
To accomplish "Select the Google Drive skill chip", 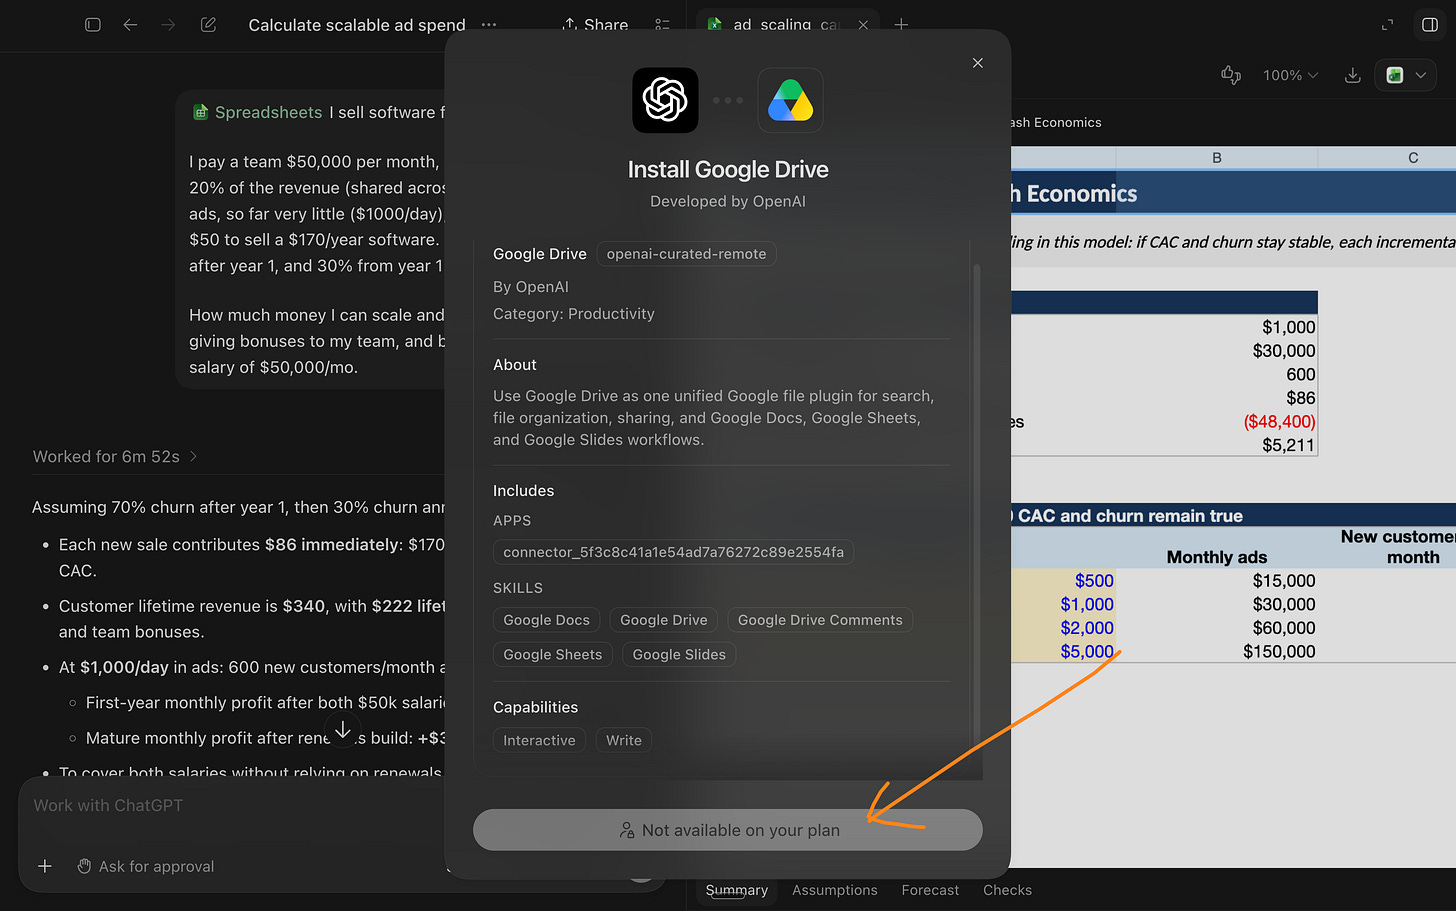I will click(x=664, y=620).
